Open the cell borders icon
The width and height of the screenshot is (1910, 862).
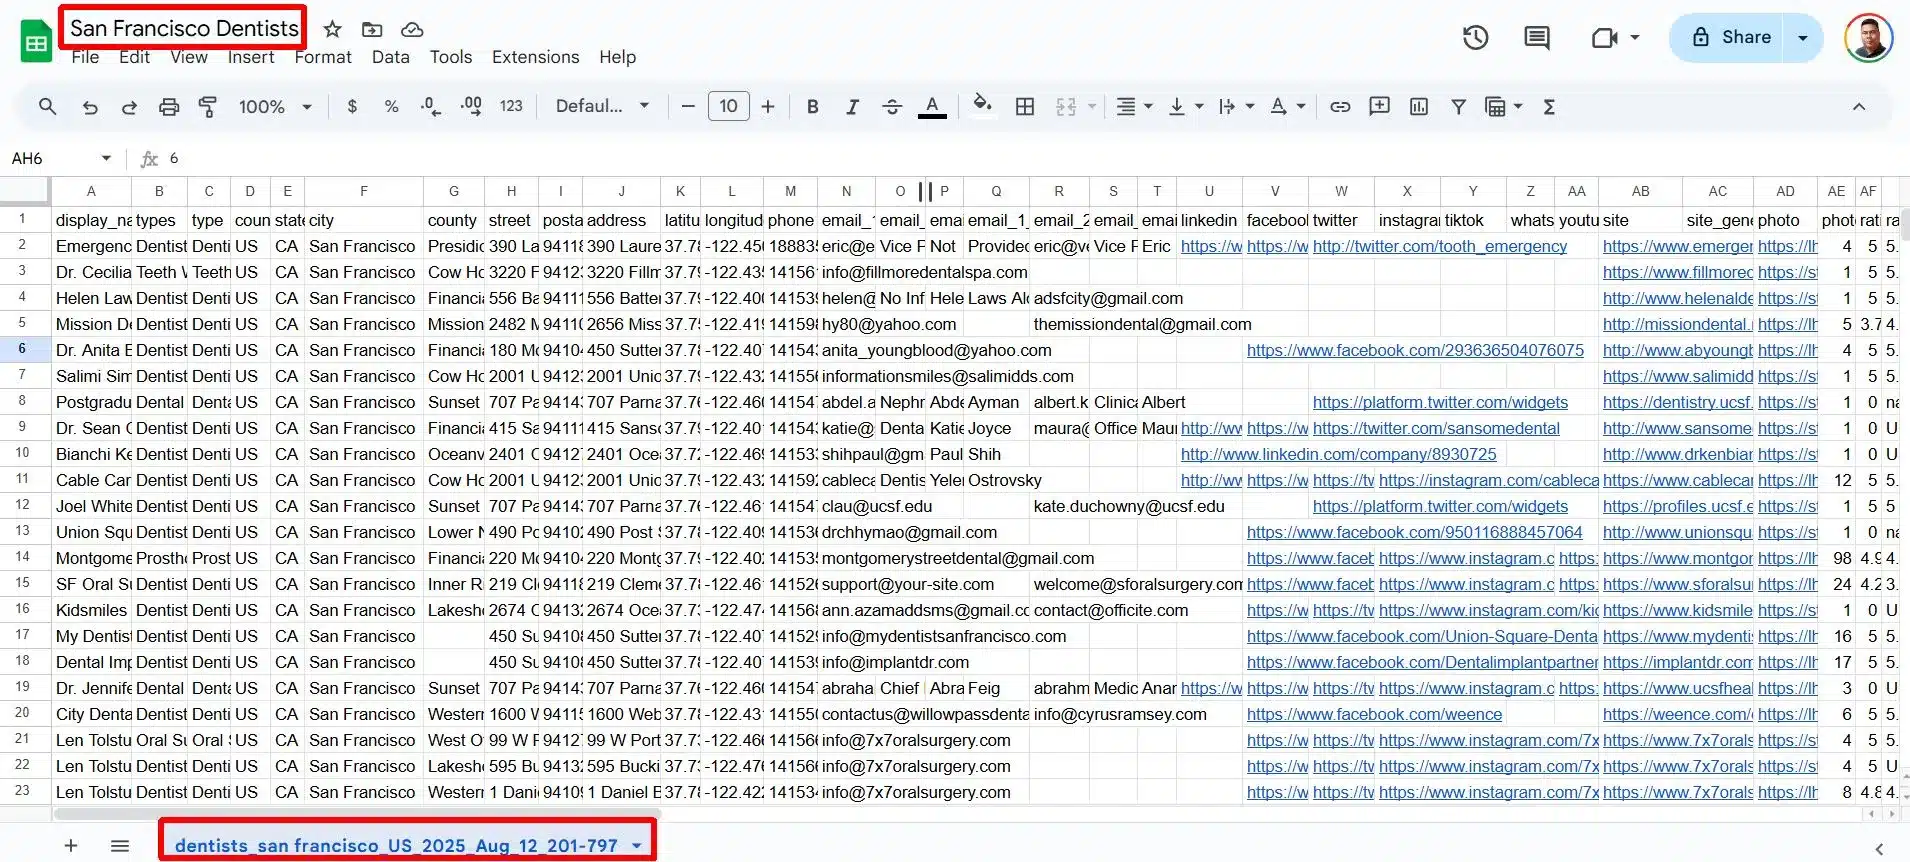click(x=1025, y=107)
